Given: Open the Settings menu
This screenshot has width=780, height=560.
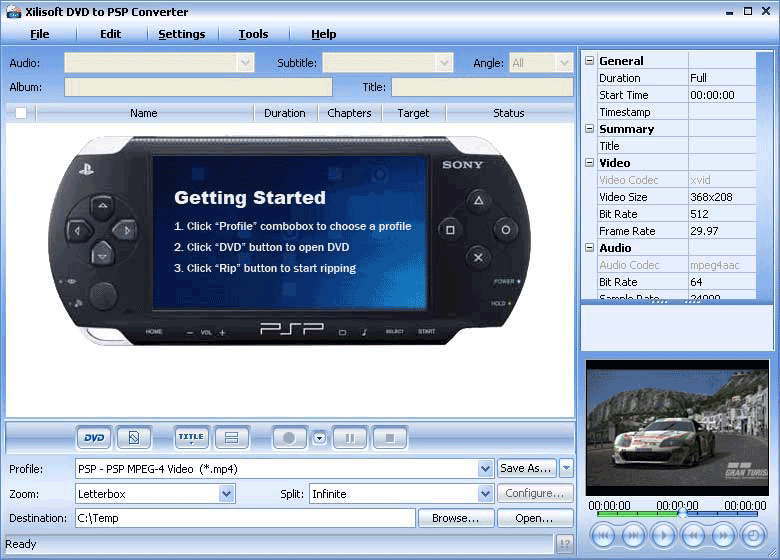Looking at the screenshot, I should [181, 34].
